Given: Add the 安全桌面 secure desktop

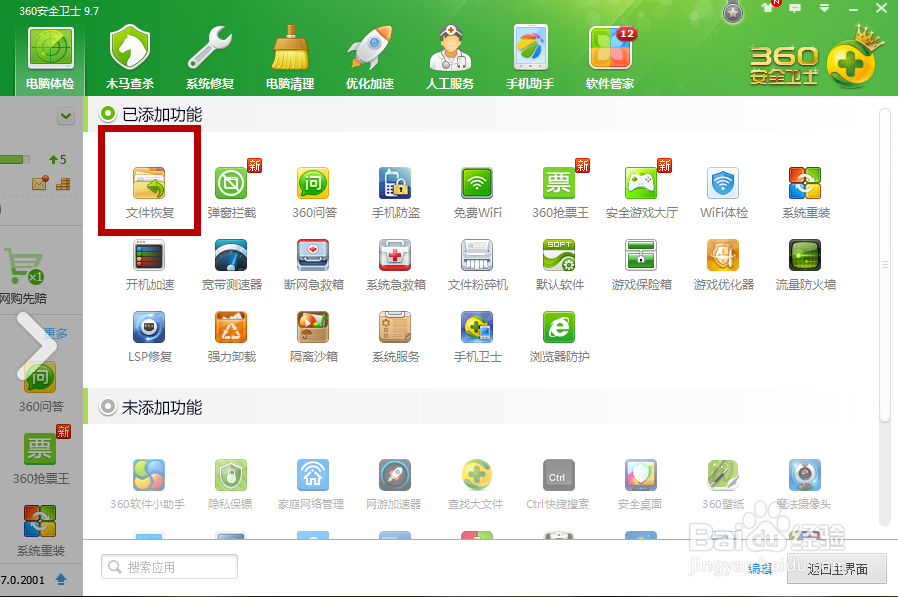Looking at the screenshot, I should coord(640,485).
